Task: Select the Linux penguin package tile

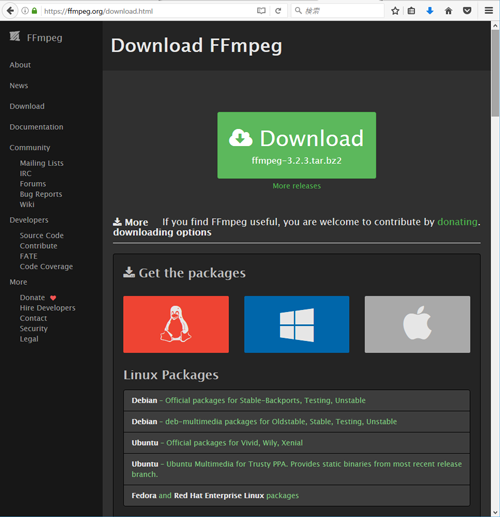Action: pyautogui.click(x=176, y=324)
